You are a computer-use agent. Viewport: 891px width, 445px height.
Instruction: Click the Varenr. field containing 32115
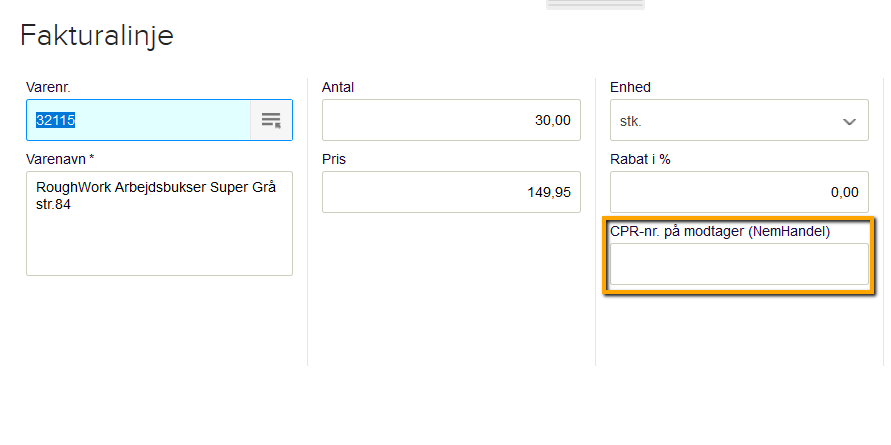[x=138, y=120]
